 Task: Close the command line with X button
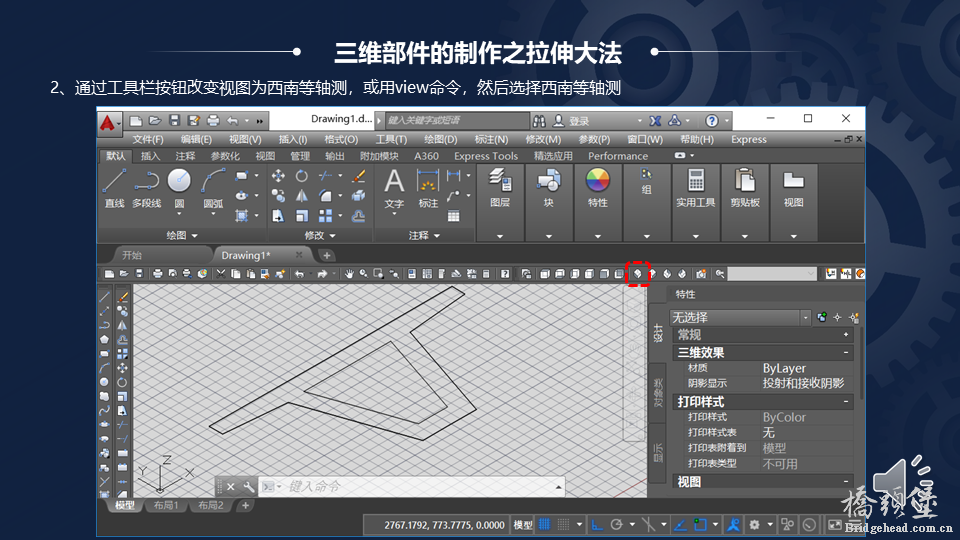pyautogui.click(x=231, y=487)
